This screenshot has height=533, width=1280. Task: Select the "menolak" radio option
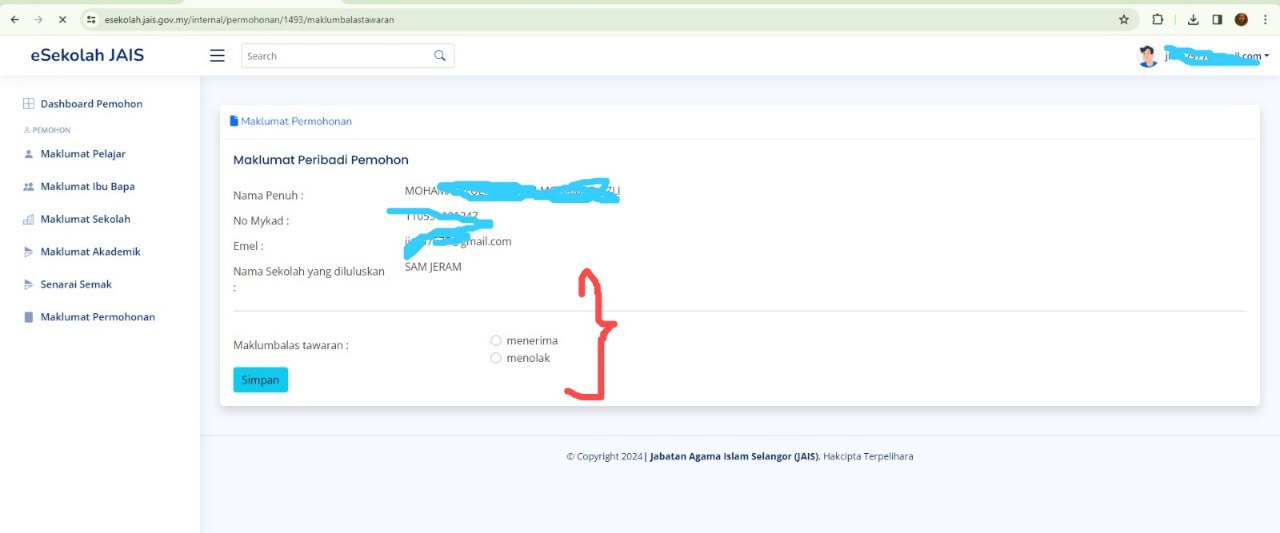point(496,358)
